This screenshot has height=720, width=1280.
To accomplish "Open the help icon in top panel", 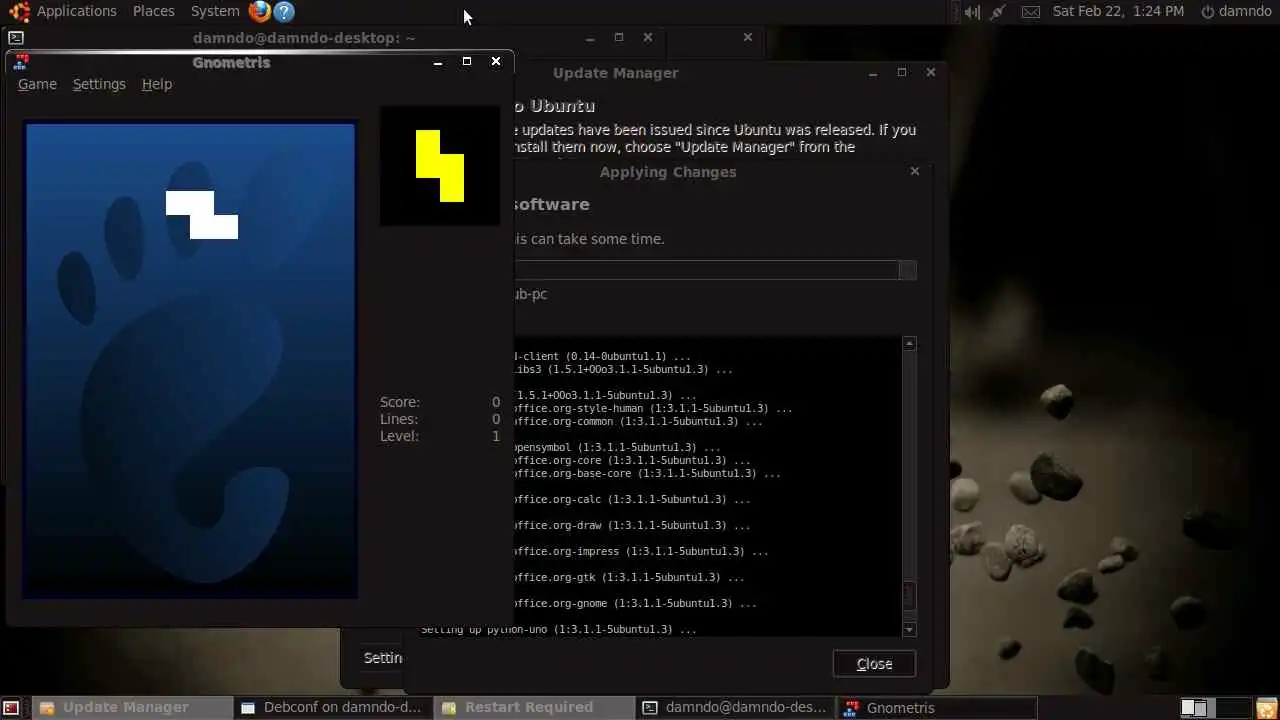I will coord(284,11).
